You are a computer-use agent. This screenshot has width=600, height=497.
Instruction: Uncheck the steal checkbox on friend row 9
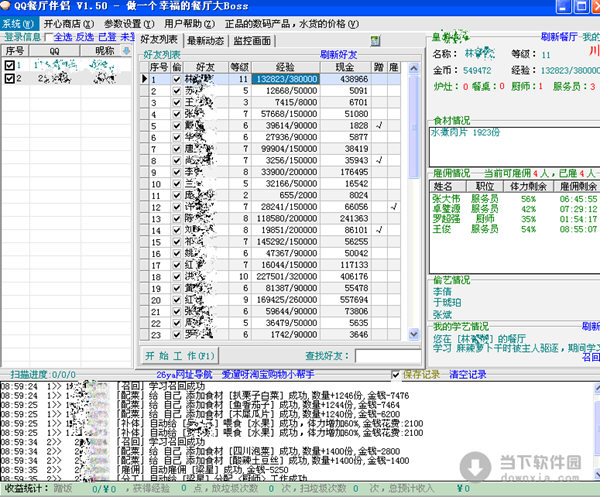[176, 172]
